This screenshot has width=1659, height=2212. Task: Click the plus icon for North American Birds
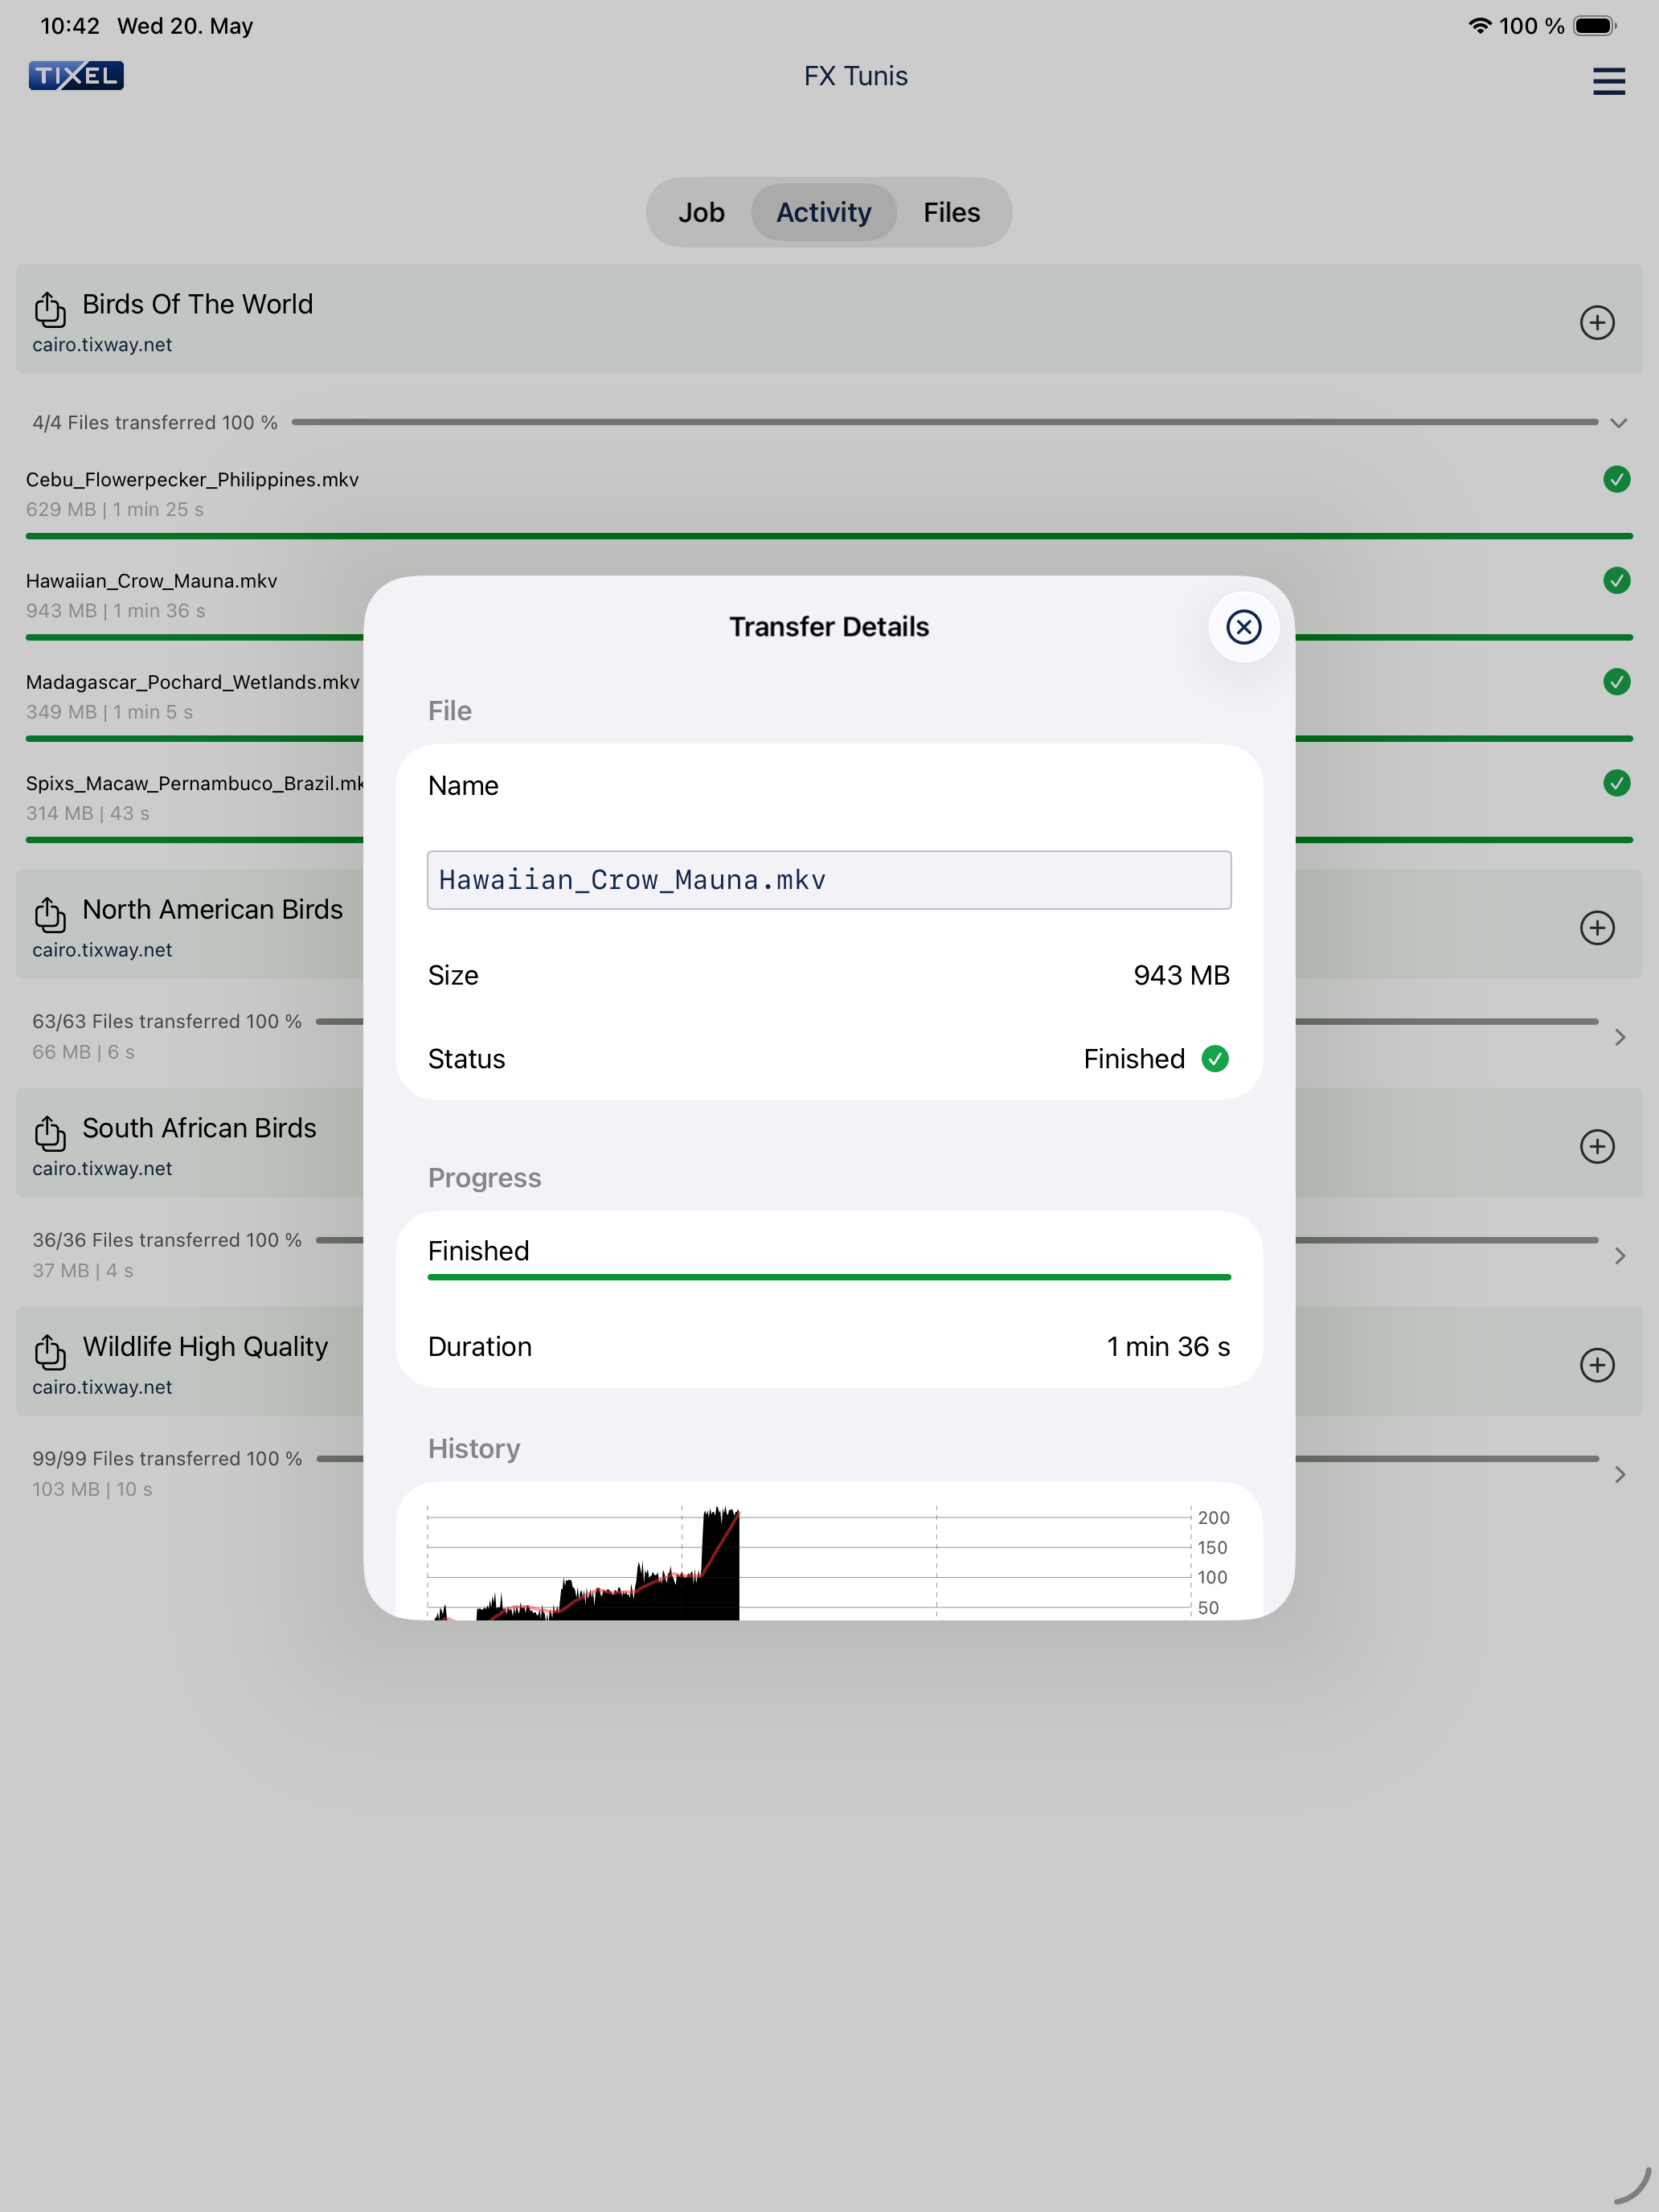click(1597, 927)
